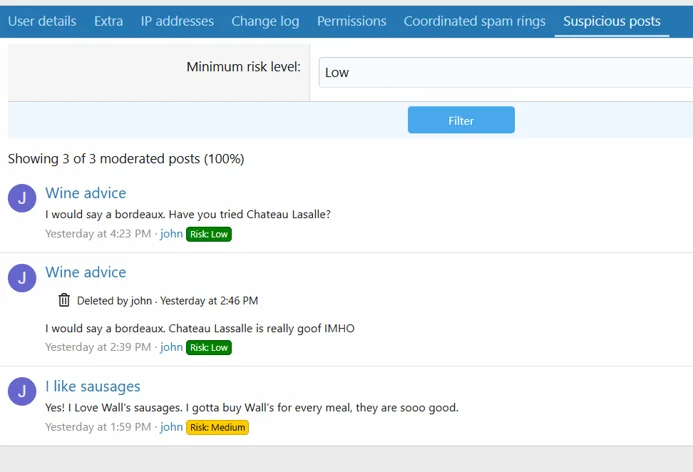The height and width of the screenshot is (472, 693).
Task: Click the 'Minimum risk level:' label
Action: coord(244,67)
